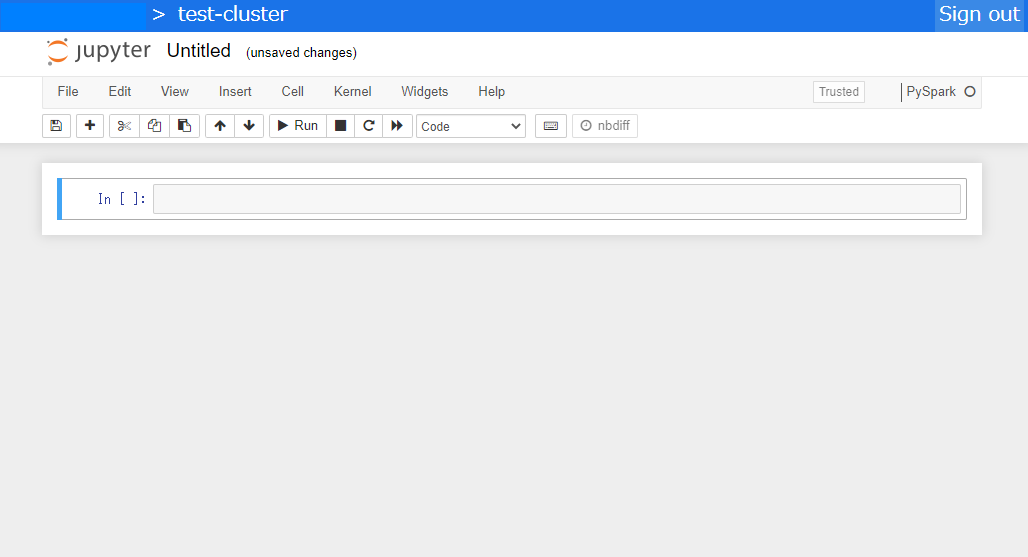Viewport: 1028px width, 557px height.
Task: Open the command palette keyboard icon
Action: tap(551, 126)
